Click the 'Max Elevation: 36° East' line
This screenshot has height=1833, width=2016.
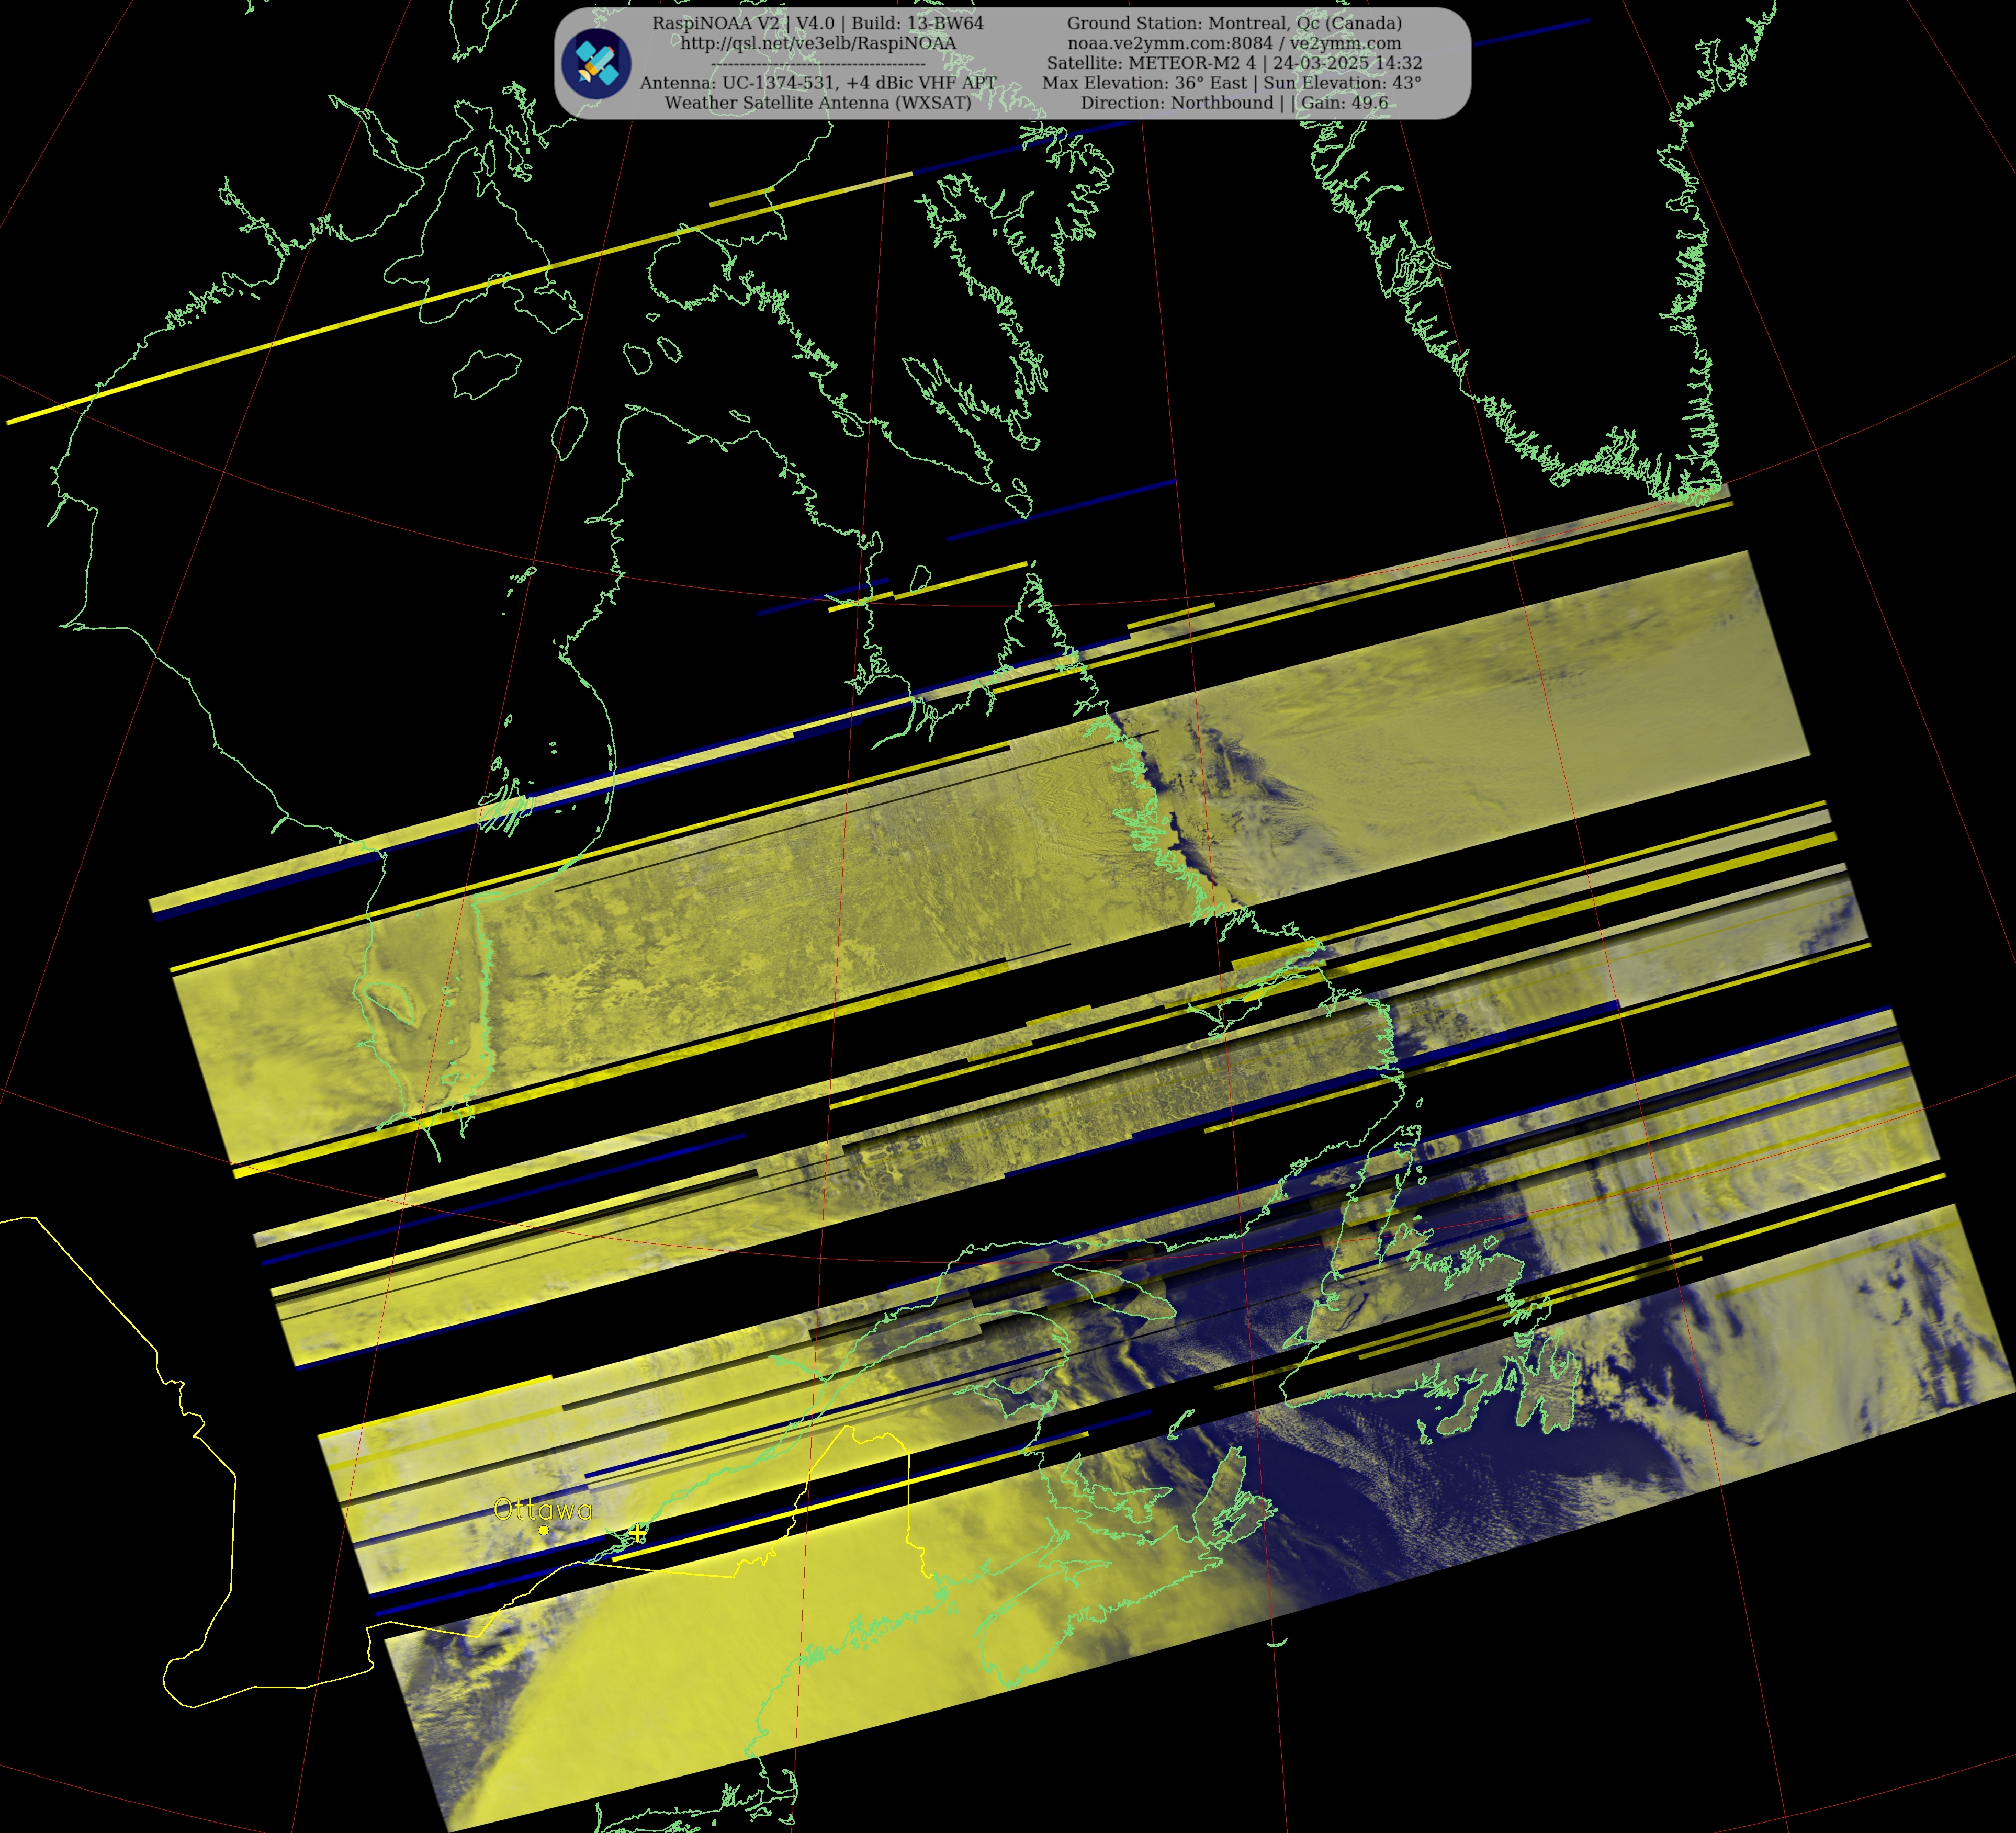click(x=1232, y=83)
